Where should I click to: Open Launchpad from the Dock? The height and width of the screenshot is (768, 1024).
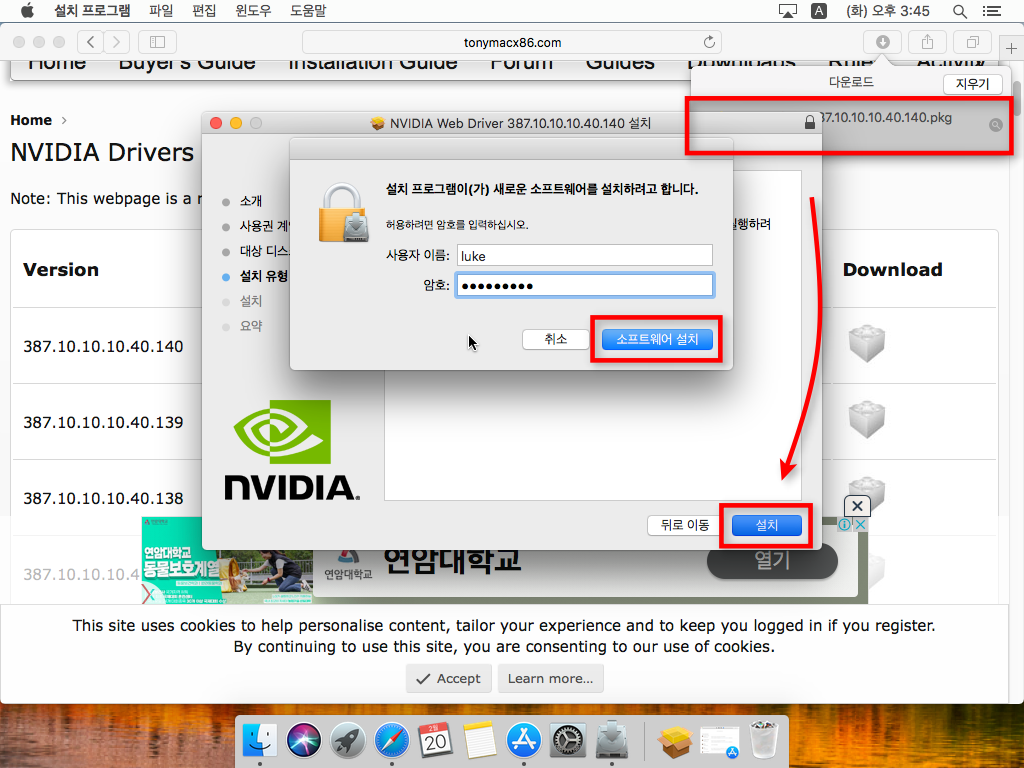click(347, 741)
